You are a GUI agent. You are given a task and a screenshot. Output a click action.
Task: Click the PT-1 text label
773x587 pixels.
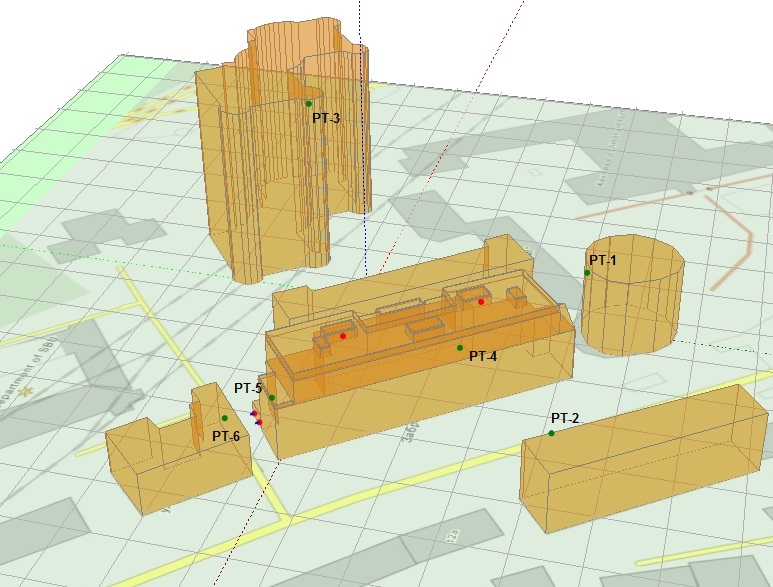pyautogui.click(x=603, y=260)
